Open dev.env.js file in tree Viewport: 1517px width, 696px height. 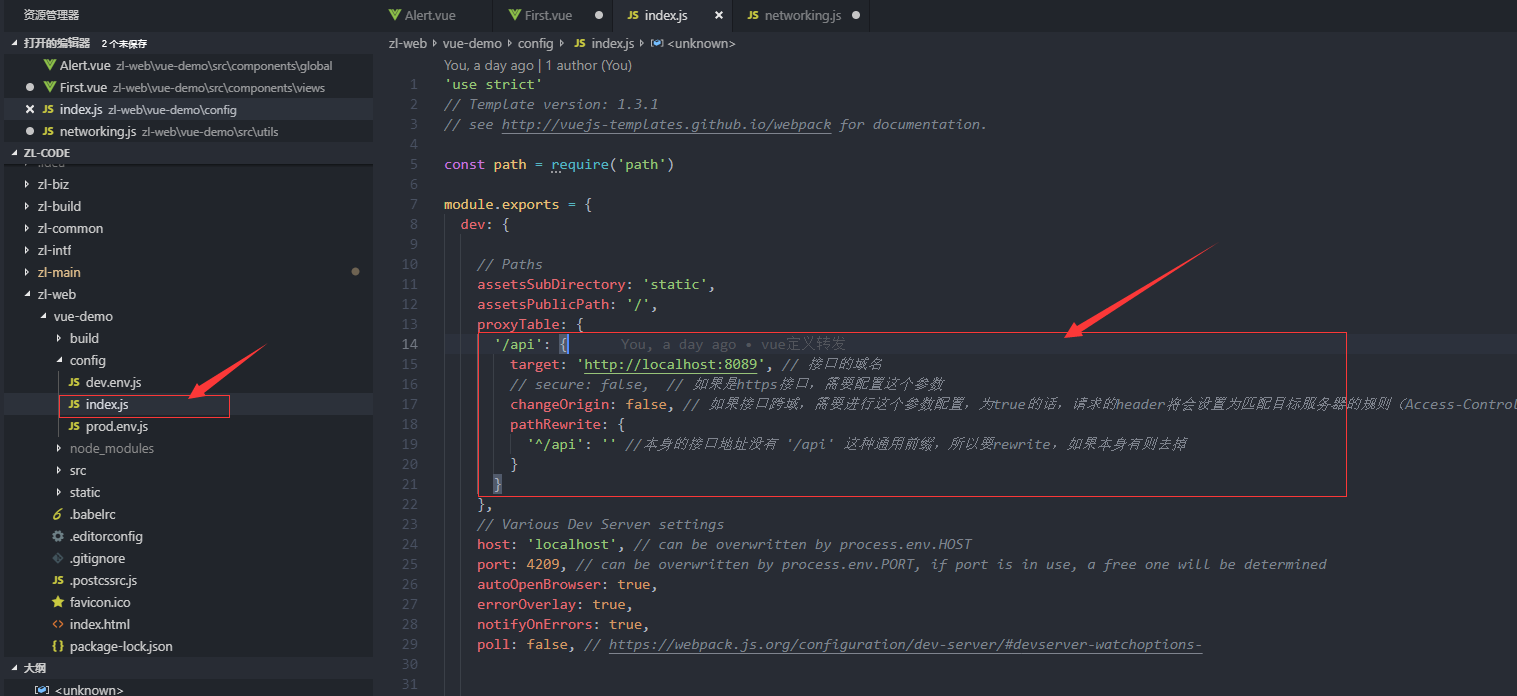pyautogui.click(x=113, y=382)
